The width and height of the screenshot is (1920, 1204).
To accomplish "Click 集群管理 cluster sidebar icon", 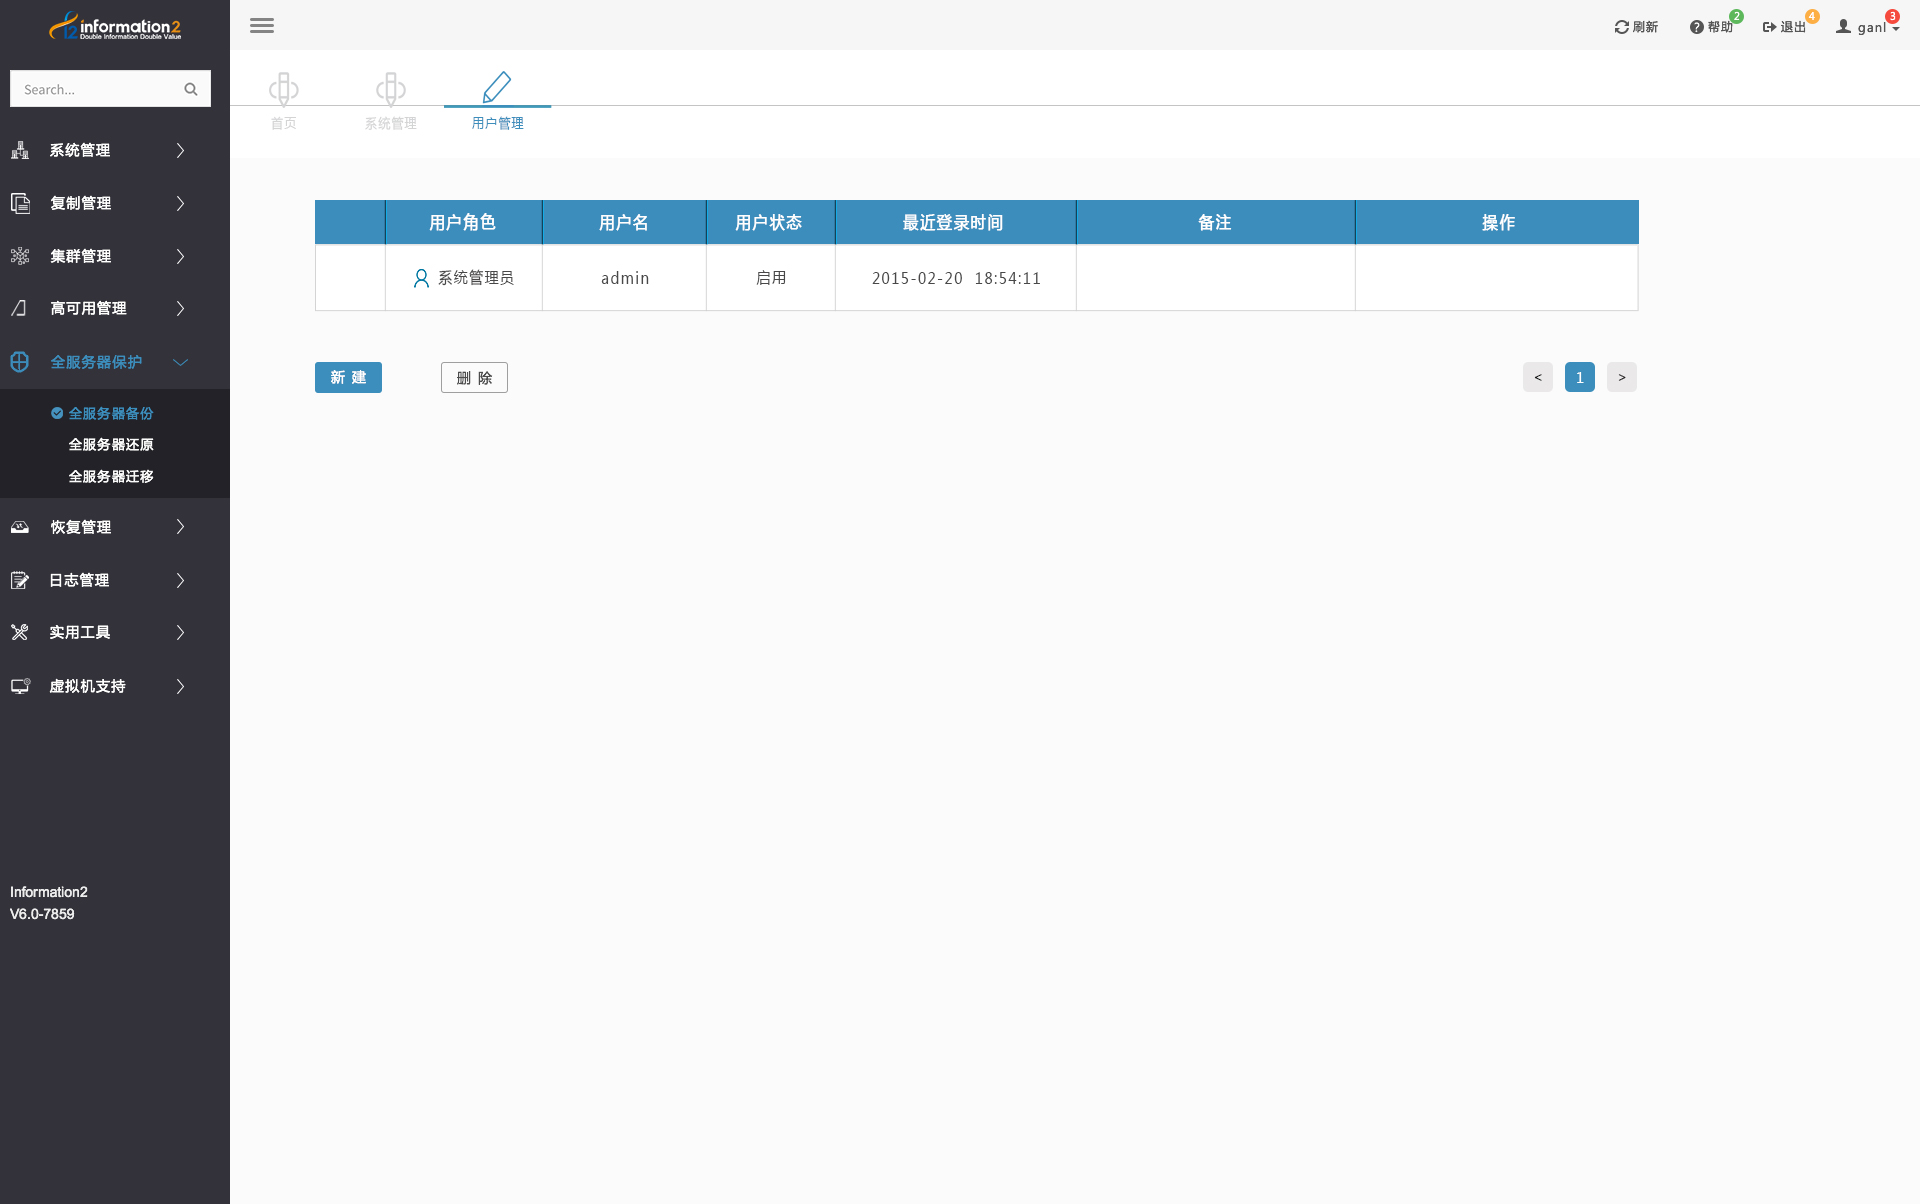I will [20, 256].
